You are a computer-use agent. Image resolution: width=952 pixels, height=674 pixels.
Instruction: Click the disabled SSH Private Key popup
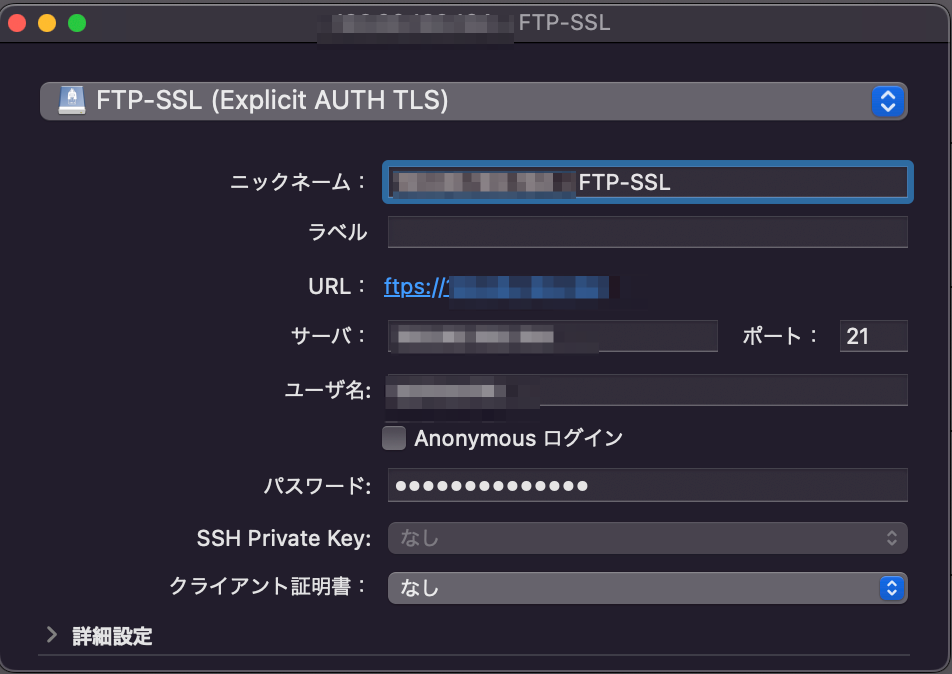click(x=647, y=538)
